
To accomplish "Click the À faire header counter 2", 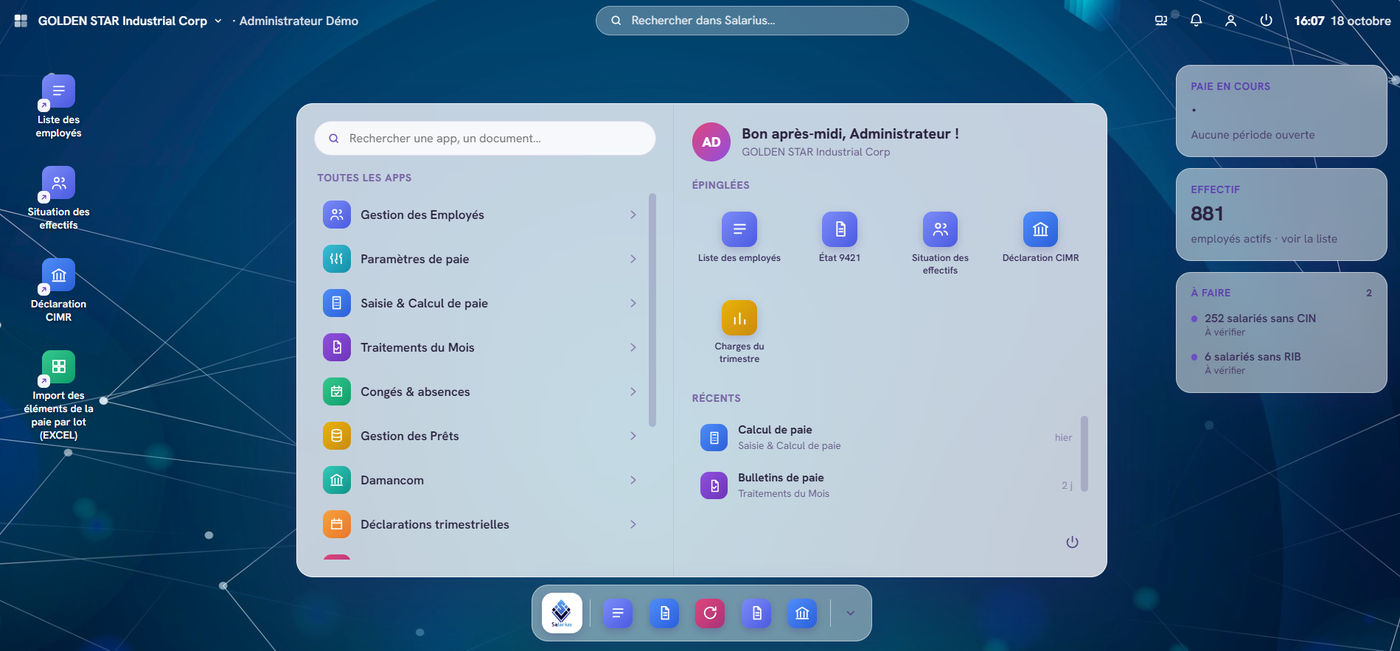I will 1369,293.
